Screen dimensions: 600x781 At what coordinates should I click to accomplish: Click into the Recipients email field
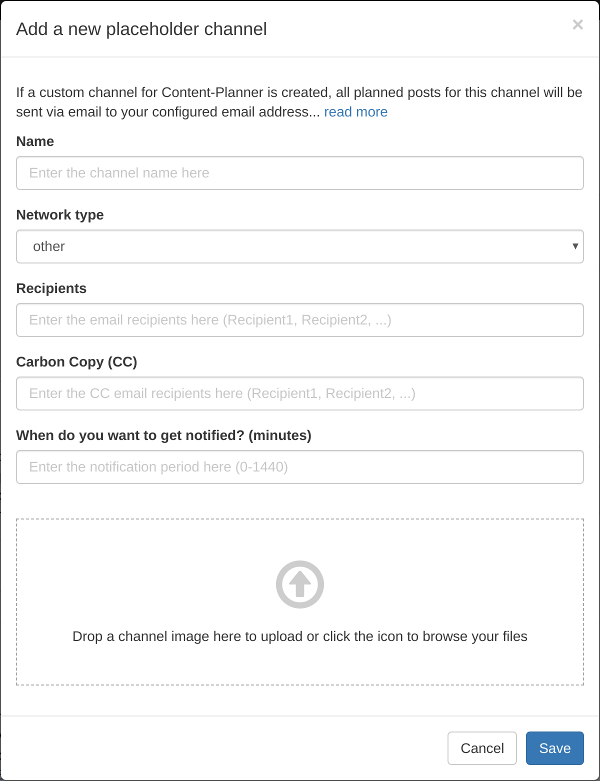(x=300, y=320)
